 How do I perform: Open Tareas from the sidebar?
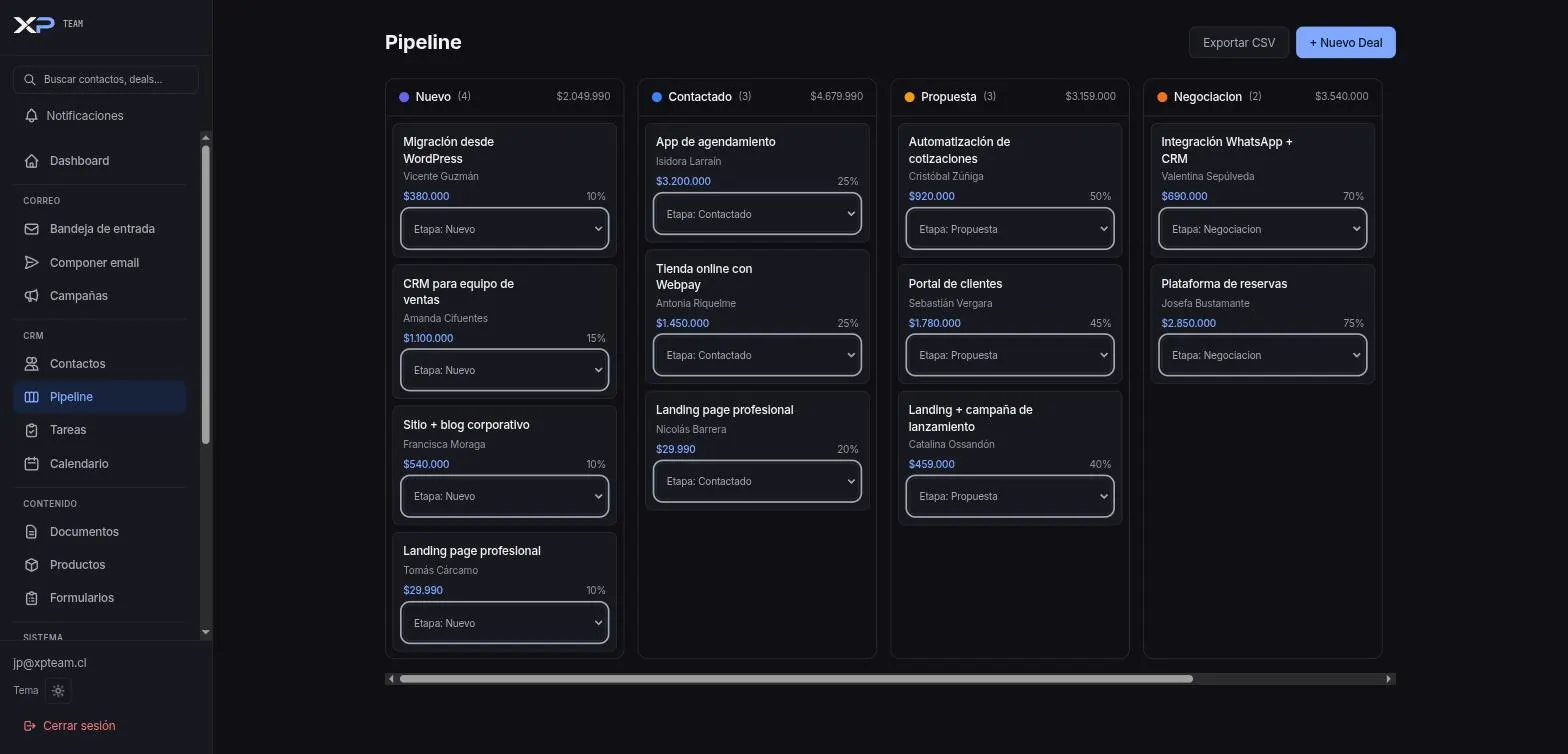pos(100,430)
